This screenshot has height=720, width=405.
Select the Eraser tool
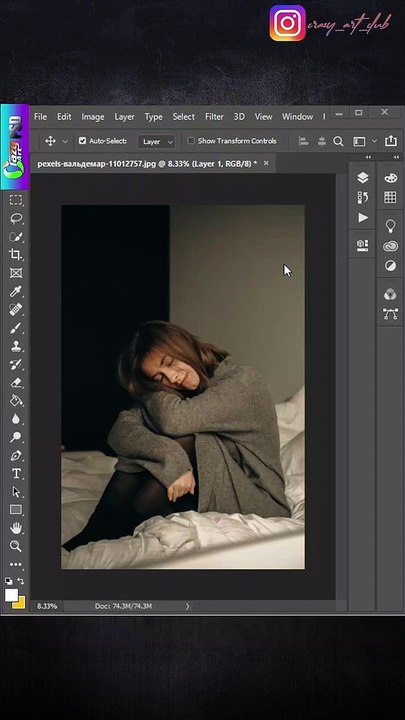[16, 382]
